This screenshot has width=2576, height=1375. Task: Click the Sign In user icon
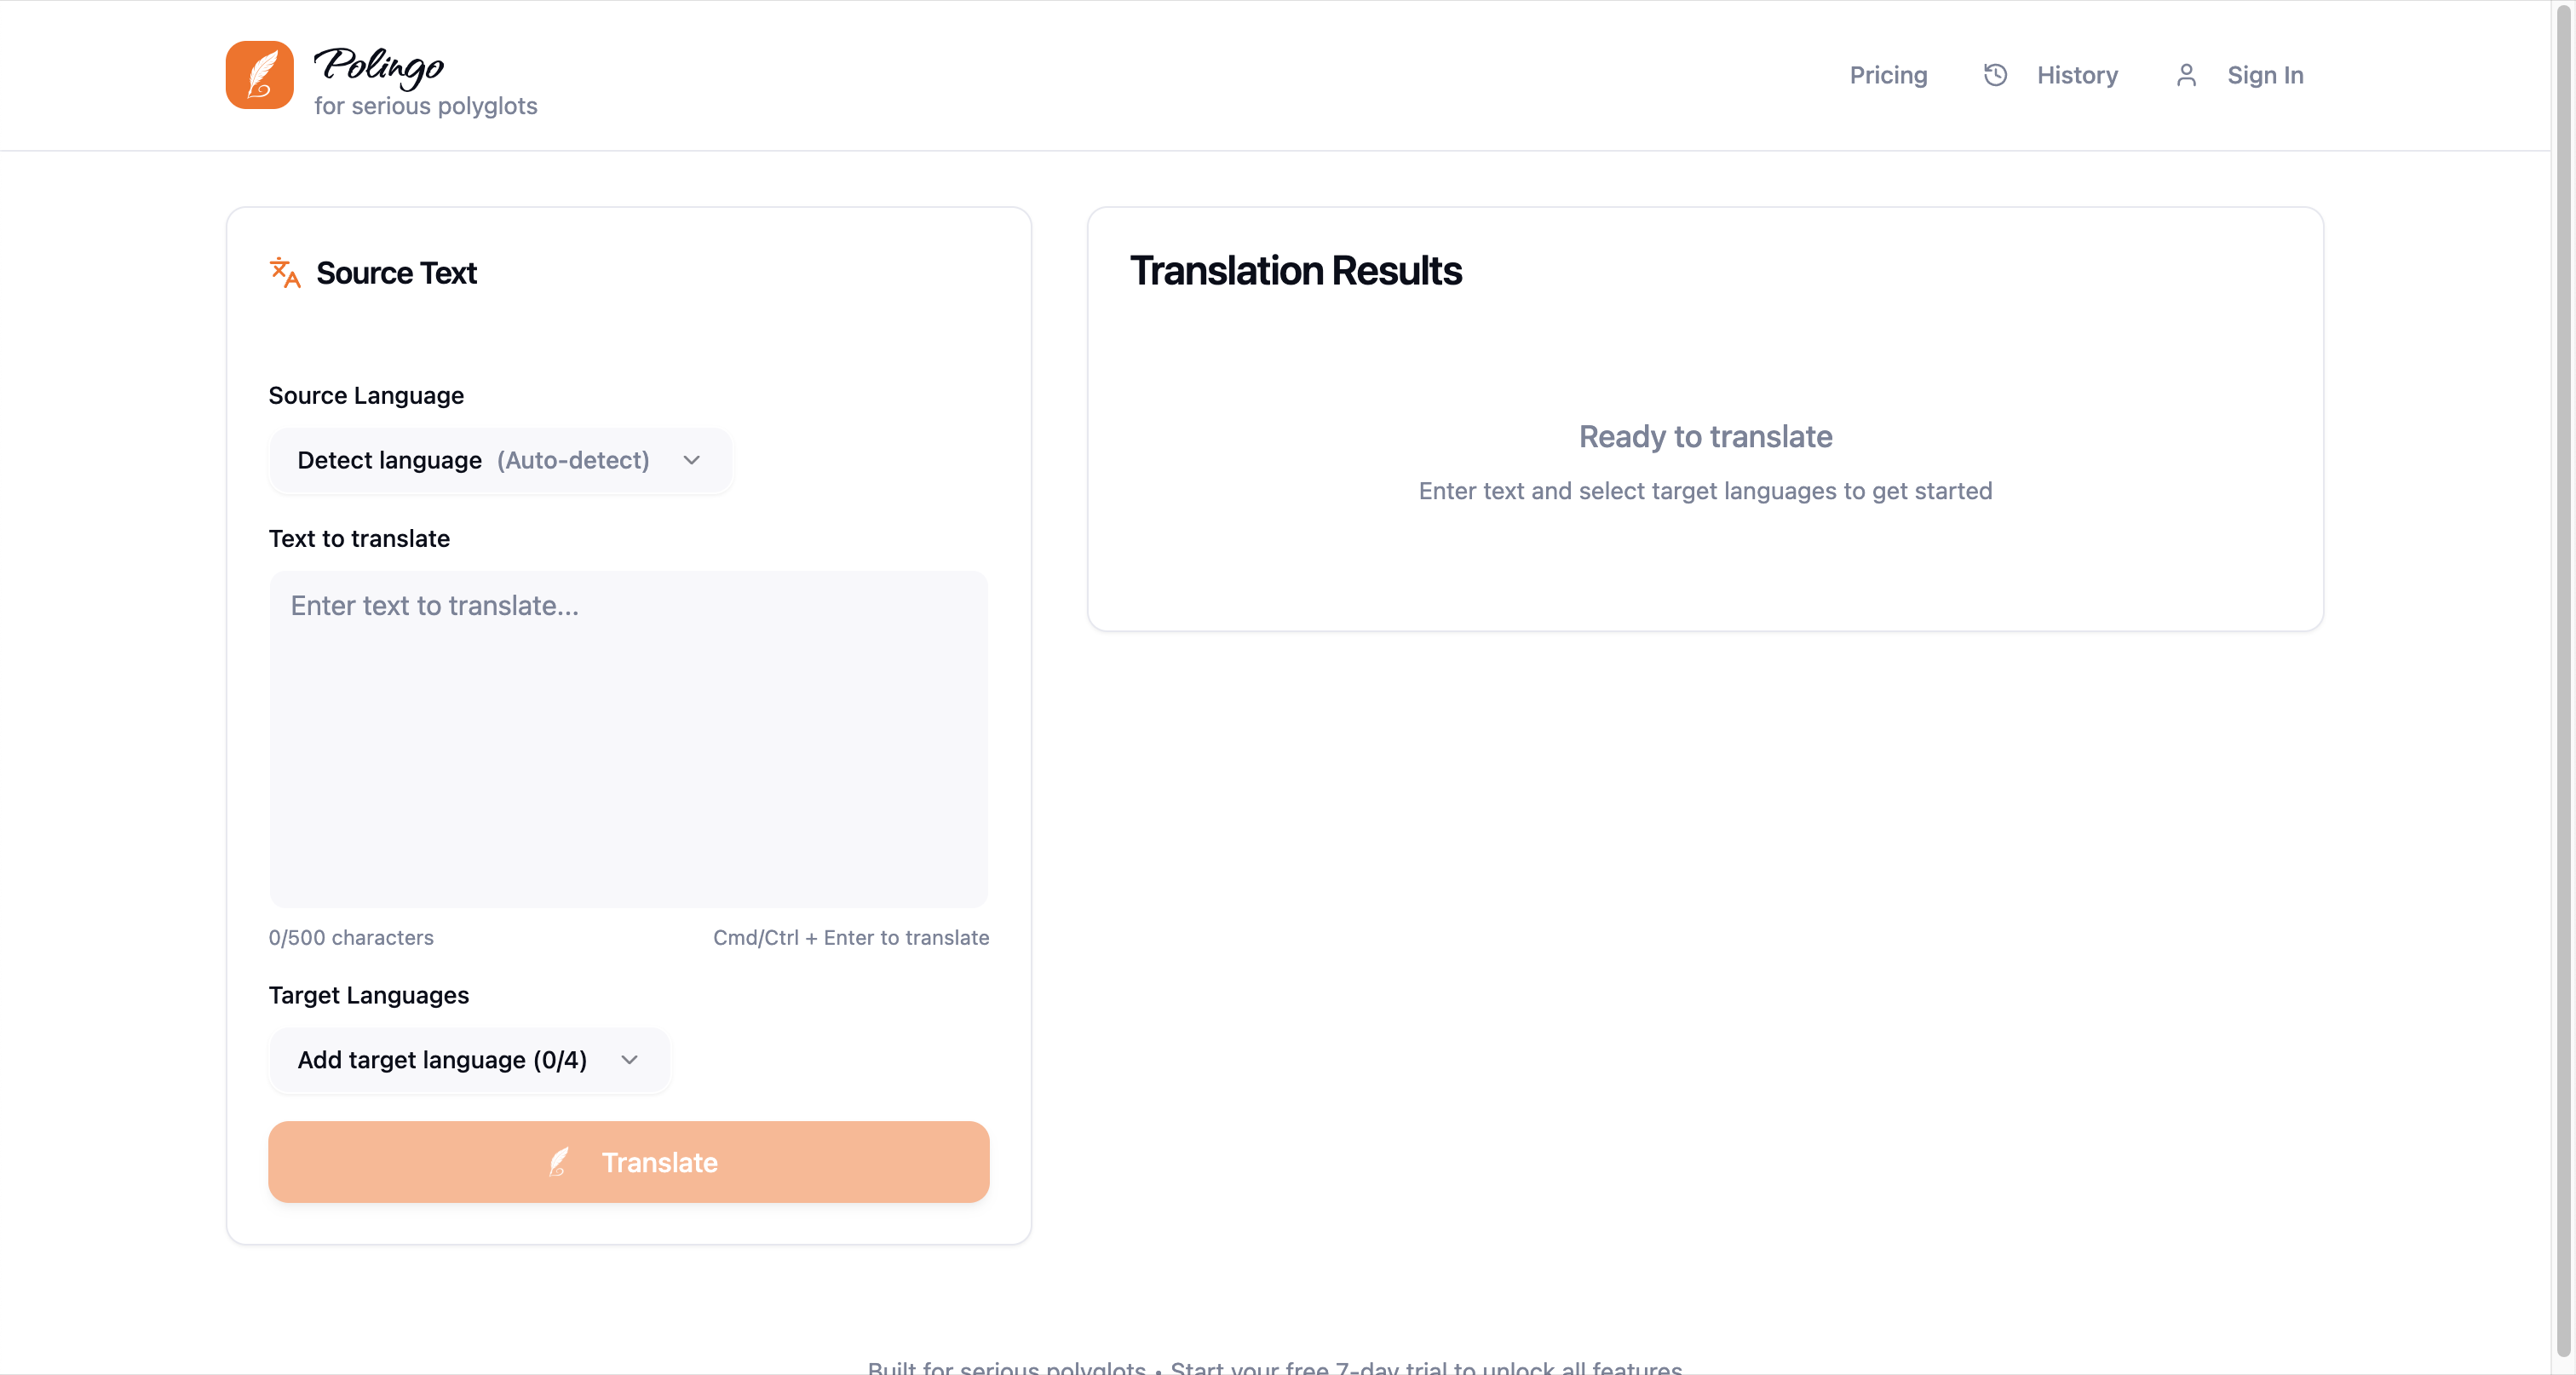click(2186, 75)
